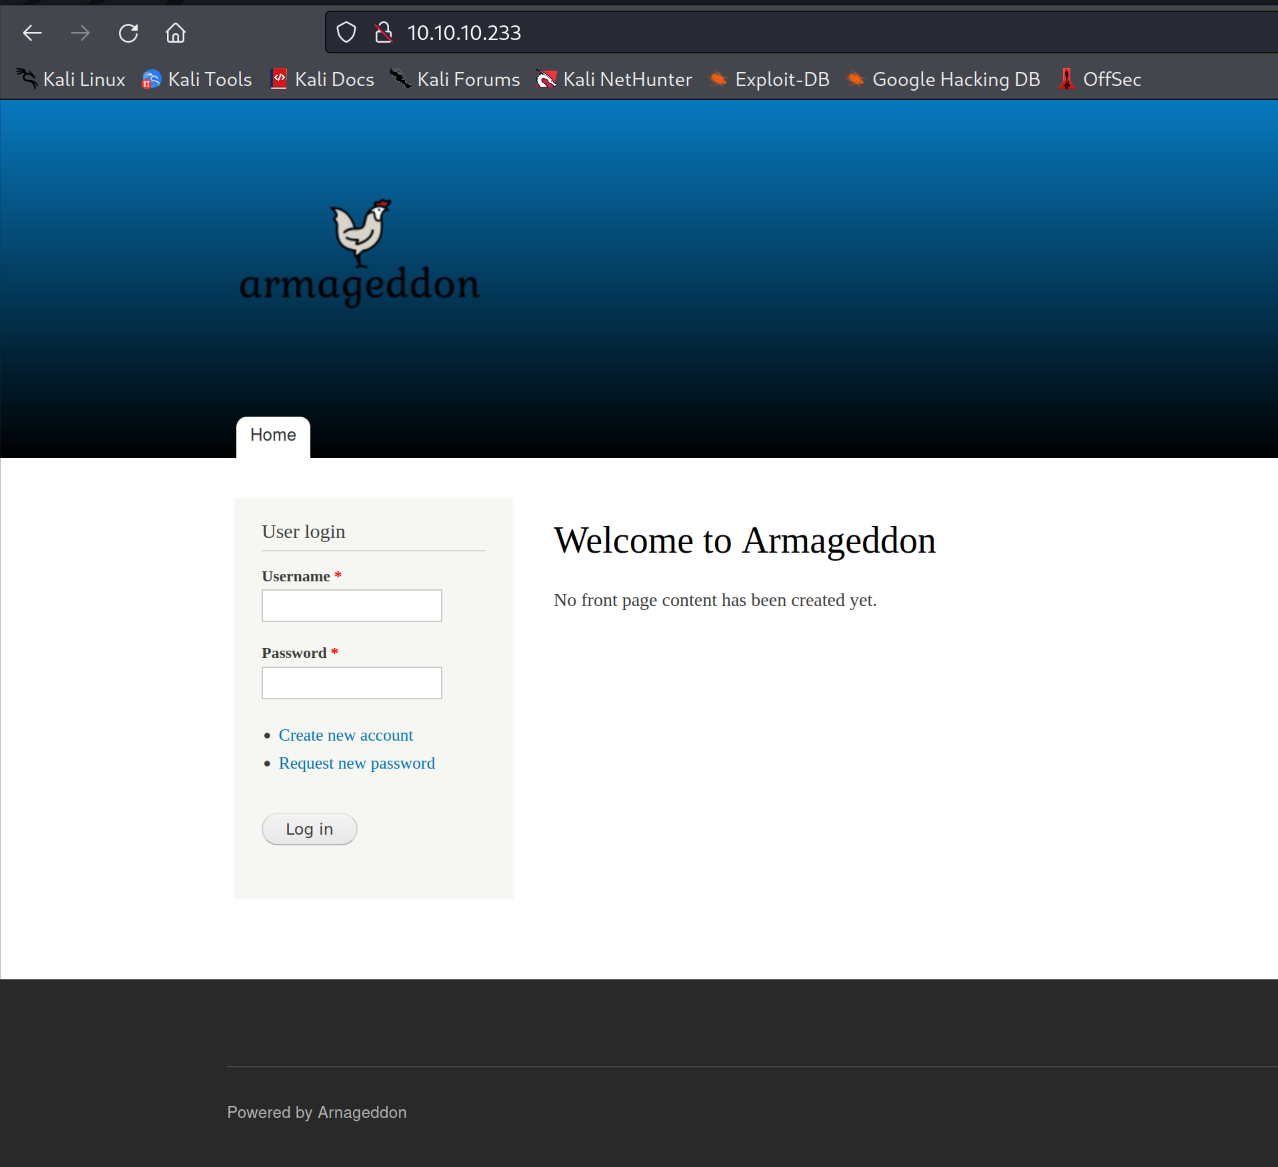Click the Armageddon rooster logo
1278x1167 pixels.
360,232
